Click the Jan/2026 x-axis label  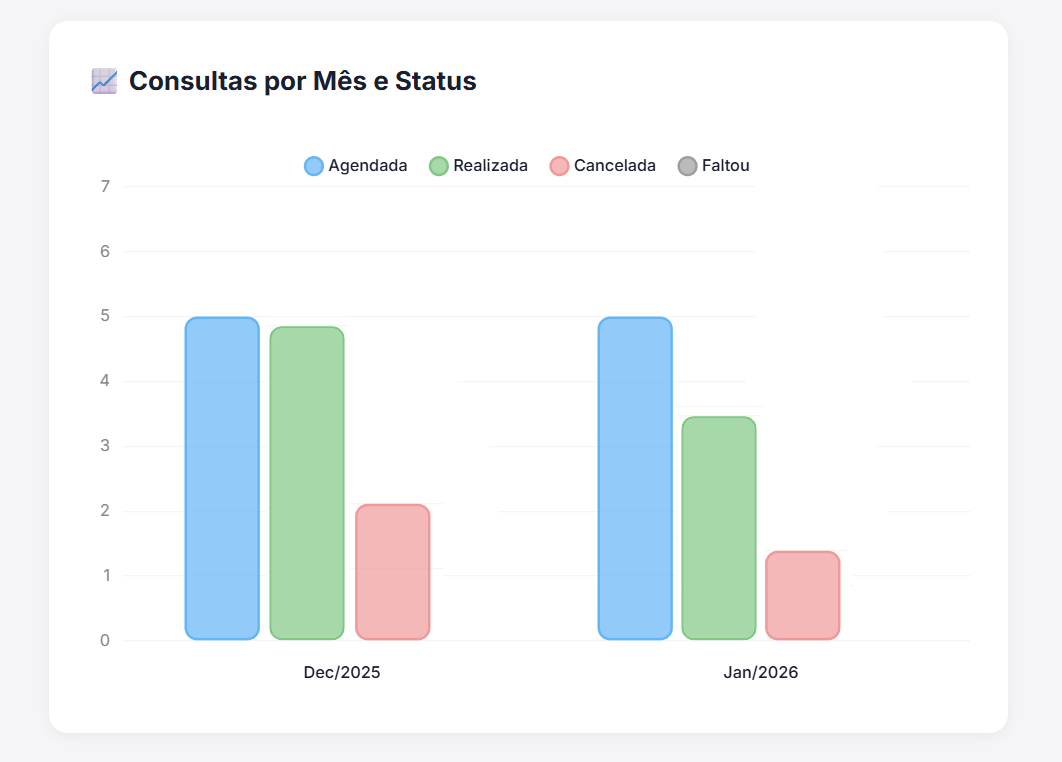(761, 673)
